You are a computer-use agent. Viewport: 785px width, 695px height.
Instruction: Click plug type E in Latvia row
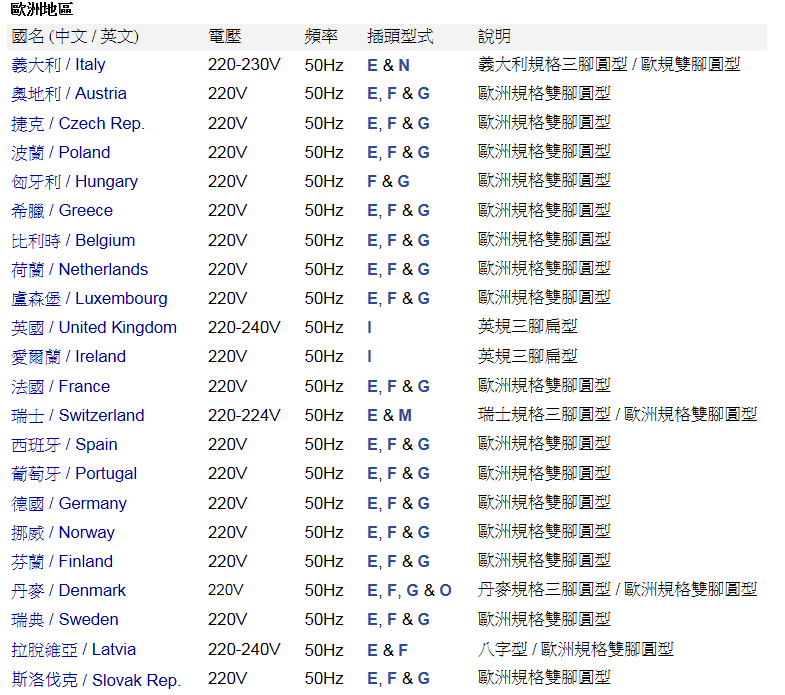coord(372,650)
